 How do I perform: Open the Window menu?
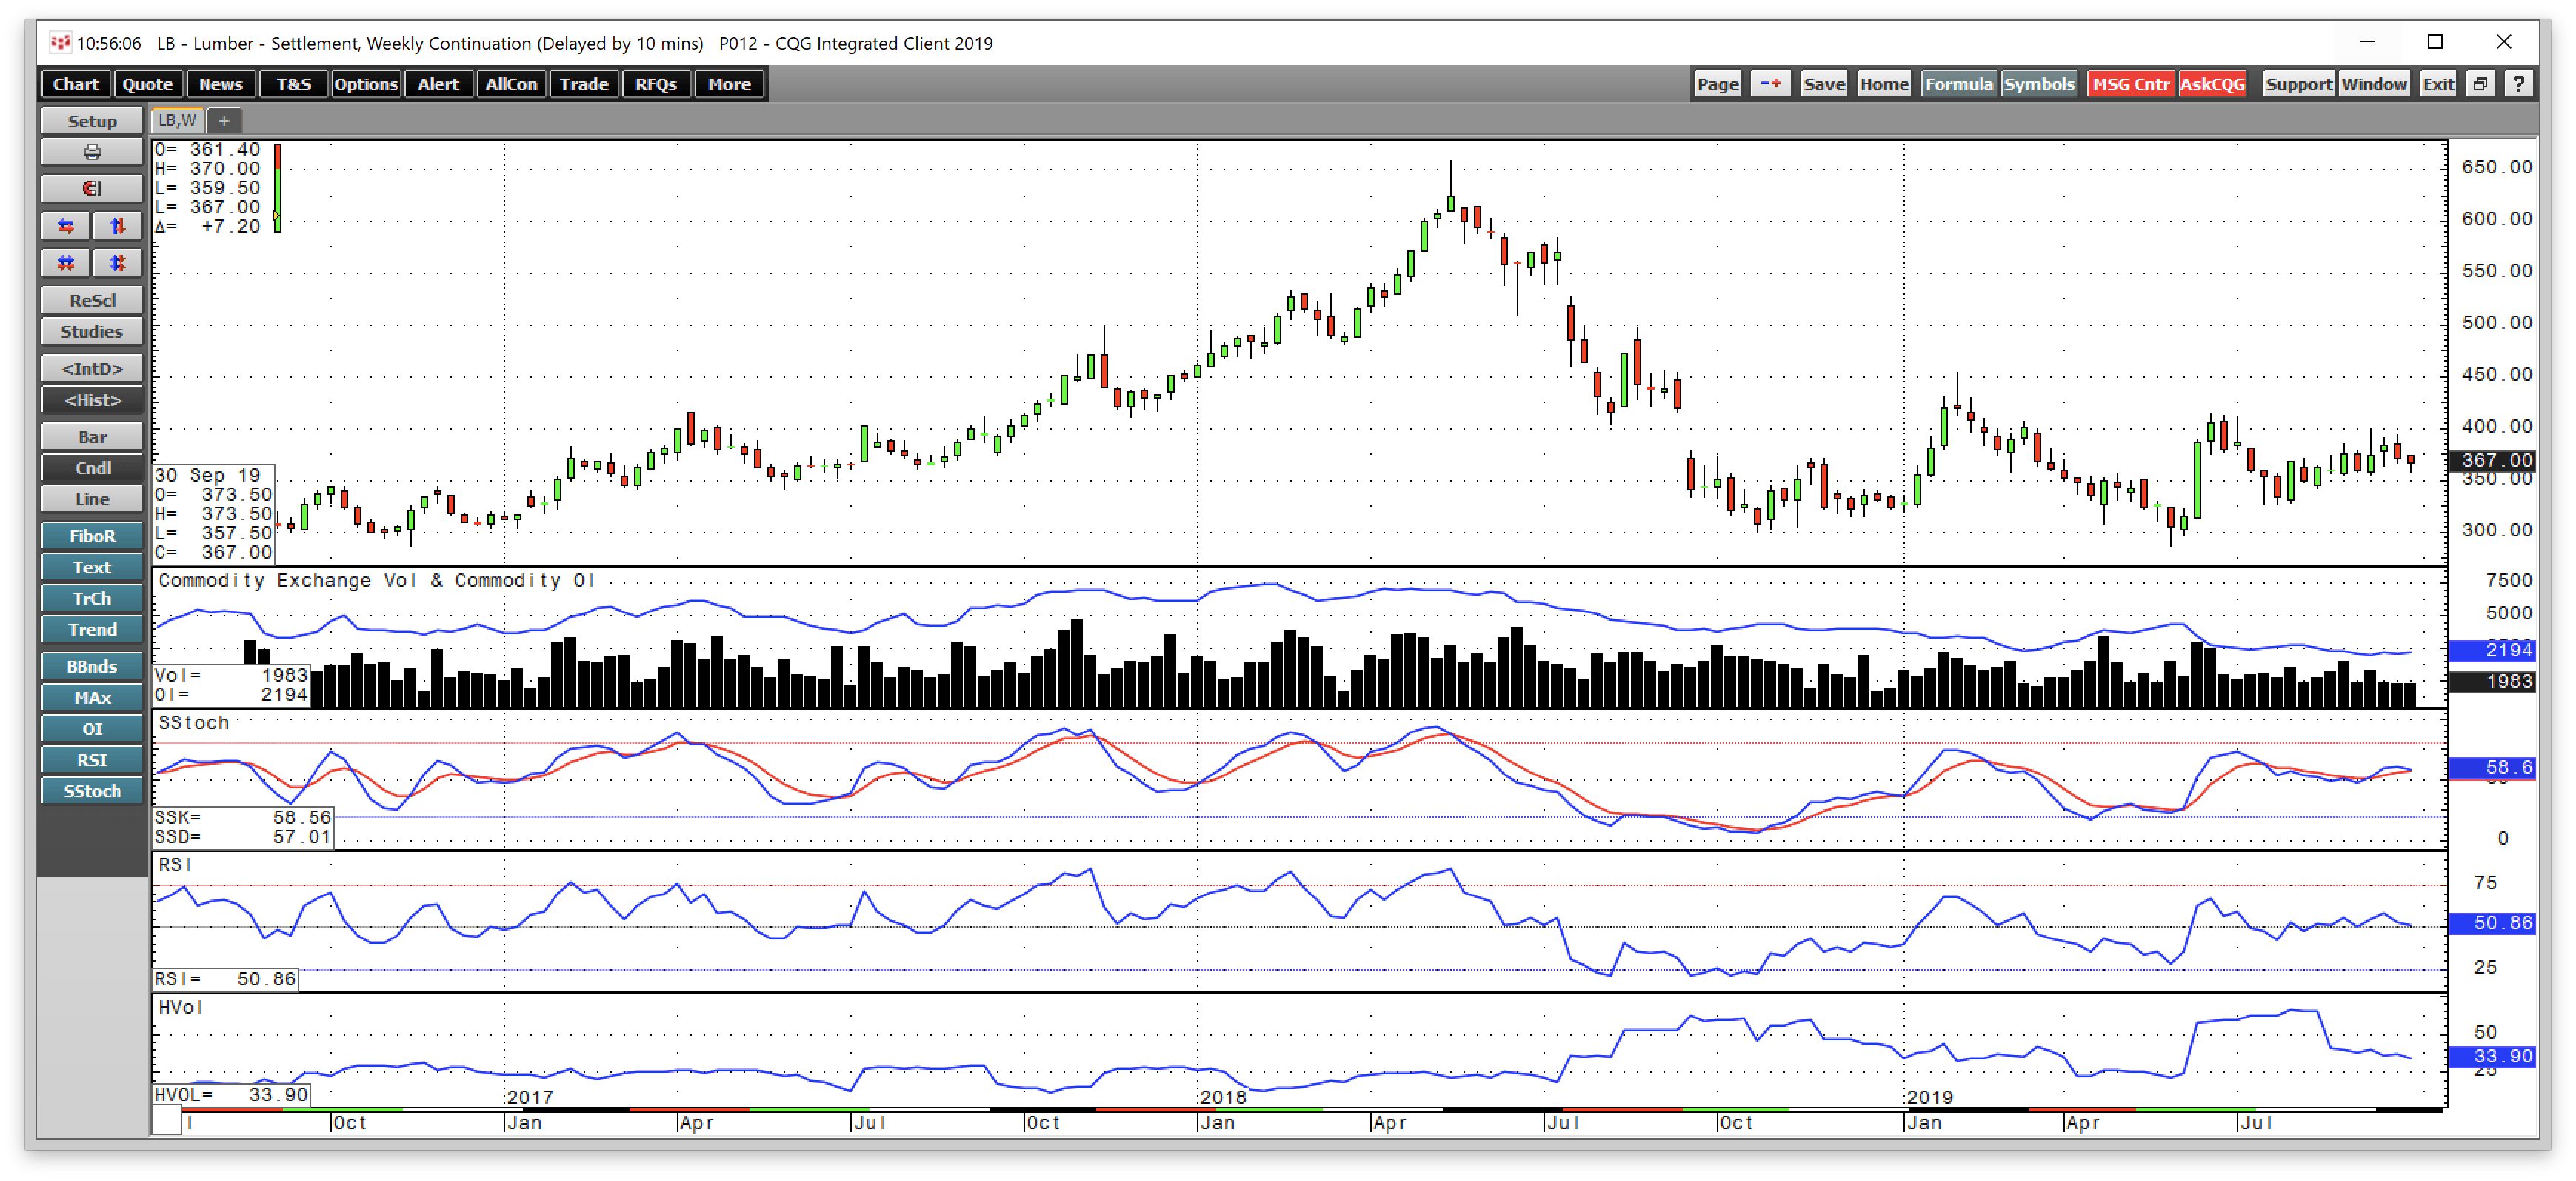pos(2375,83)
